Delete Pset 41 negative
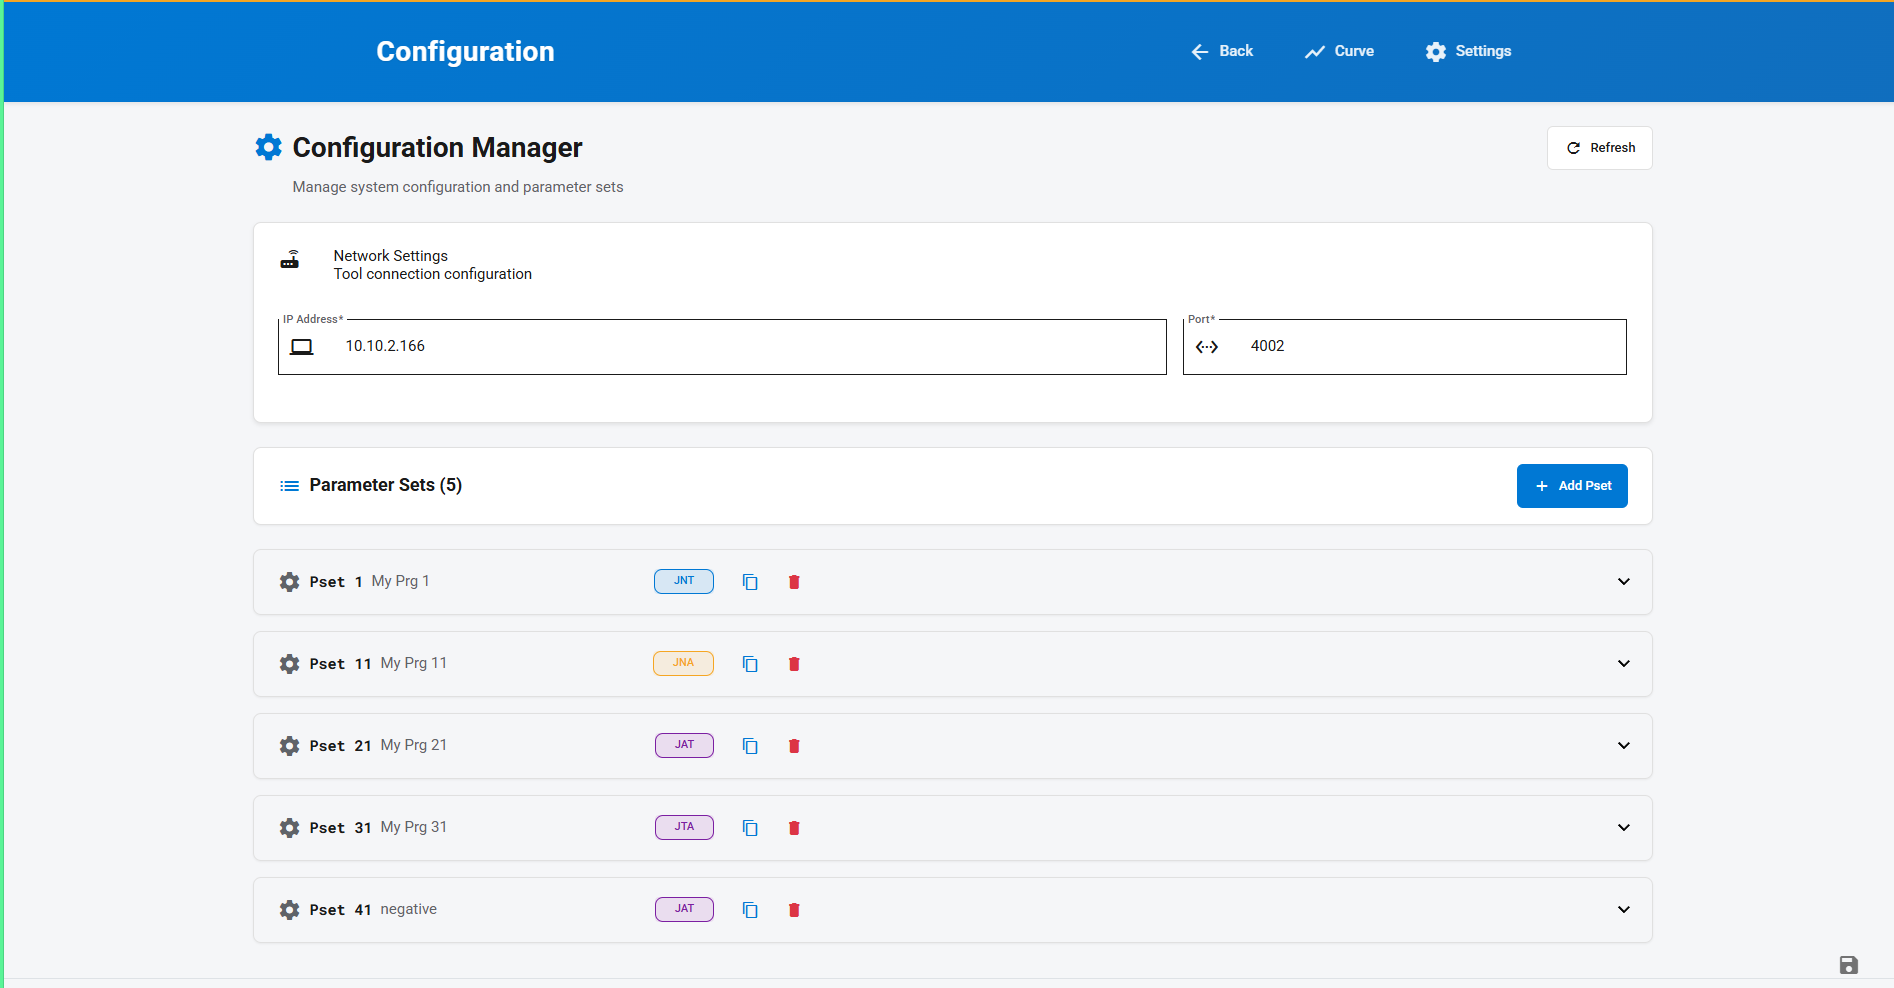 tap(794, 910)
